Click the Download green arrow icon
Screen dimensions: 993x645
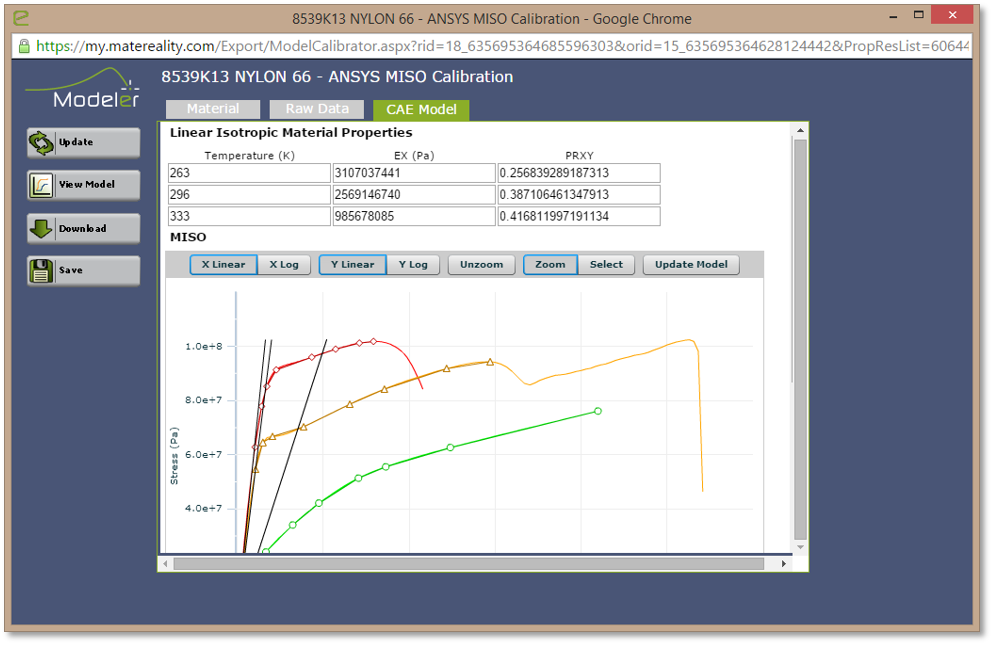click(x=41, y=229)
